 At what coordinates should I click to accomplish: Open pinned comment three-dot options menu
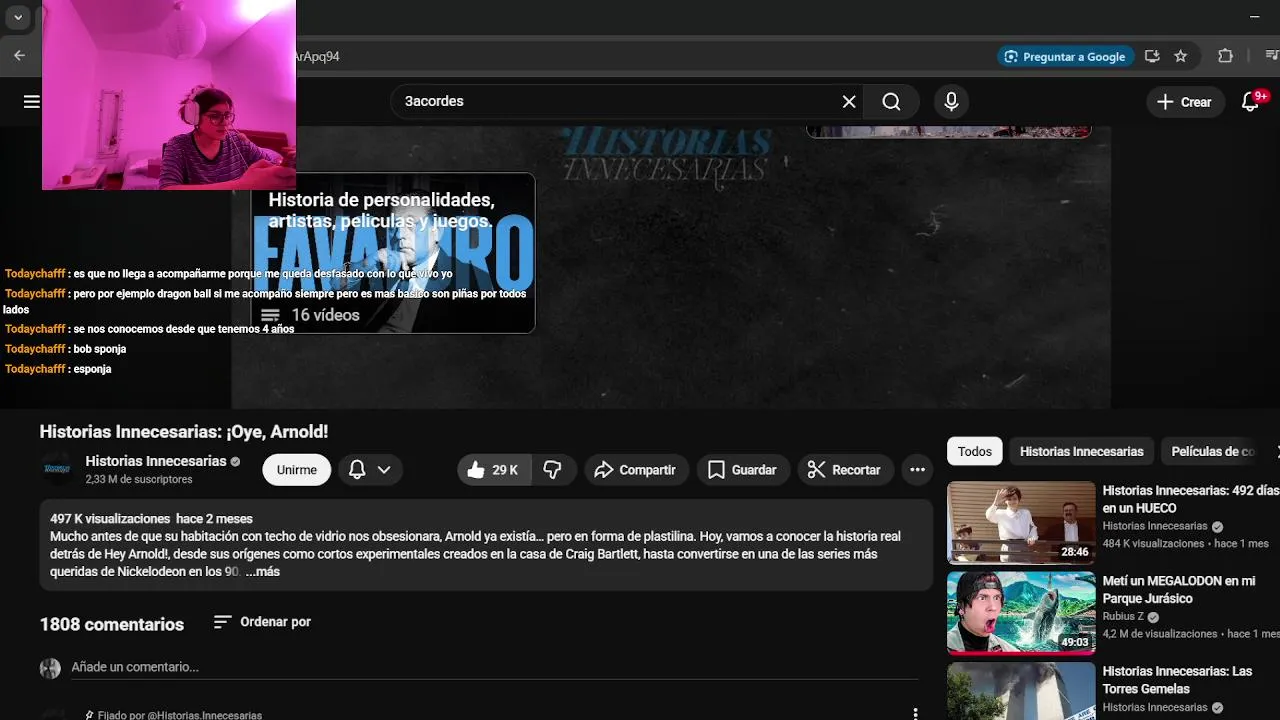[x=915, y=713]
